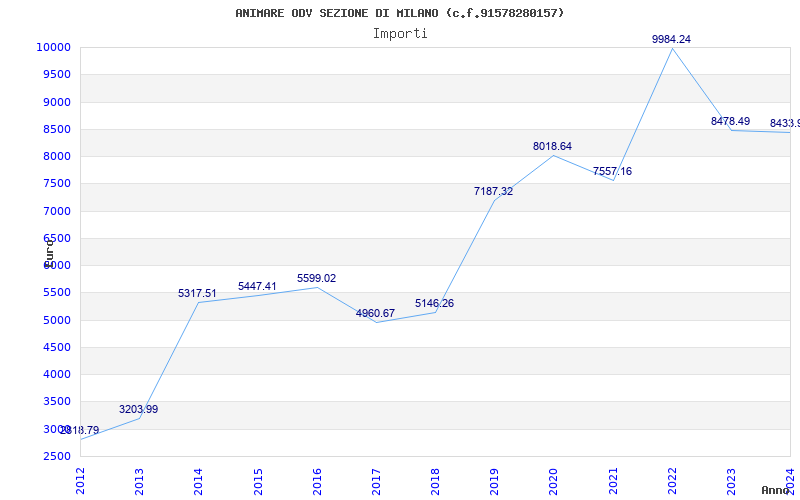Click the 5000 y-axis value
The width and height of the screenshot is (800, 500).
pos(56,320)
